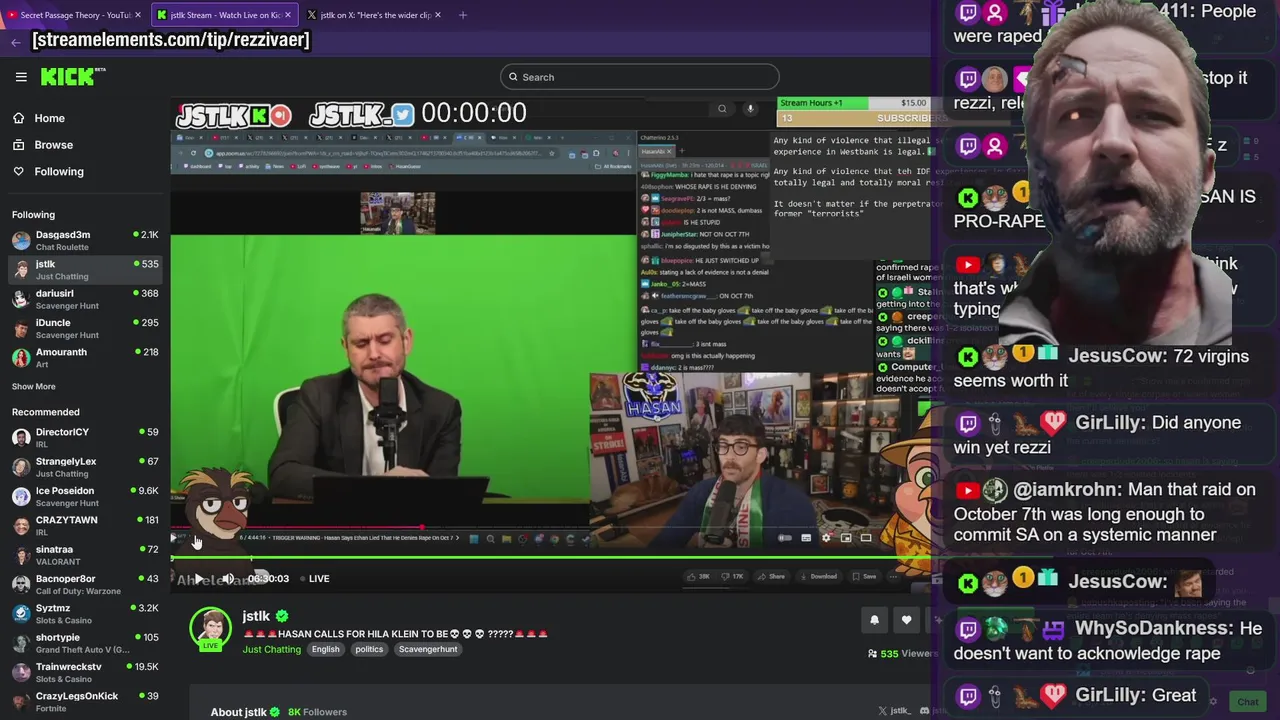
Task: Toggle subtitles in embedded YouTube player
Action: pyautogui.click(x=806, y=538)
